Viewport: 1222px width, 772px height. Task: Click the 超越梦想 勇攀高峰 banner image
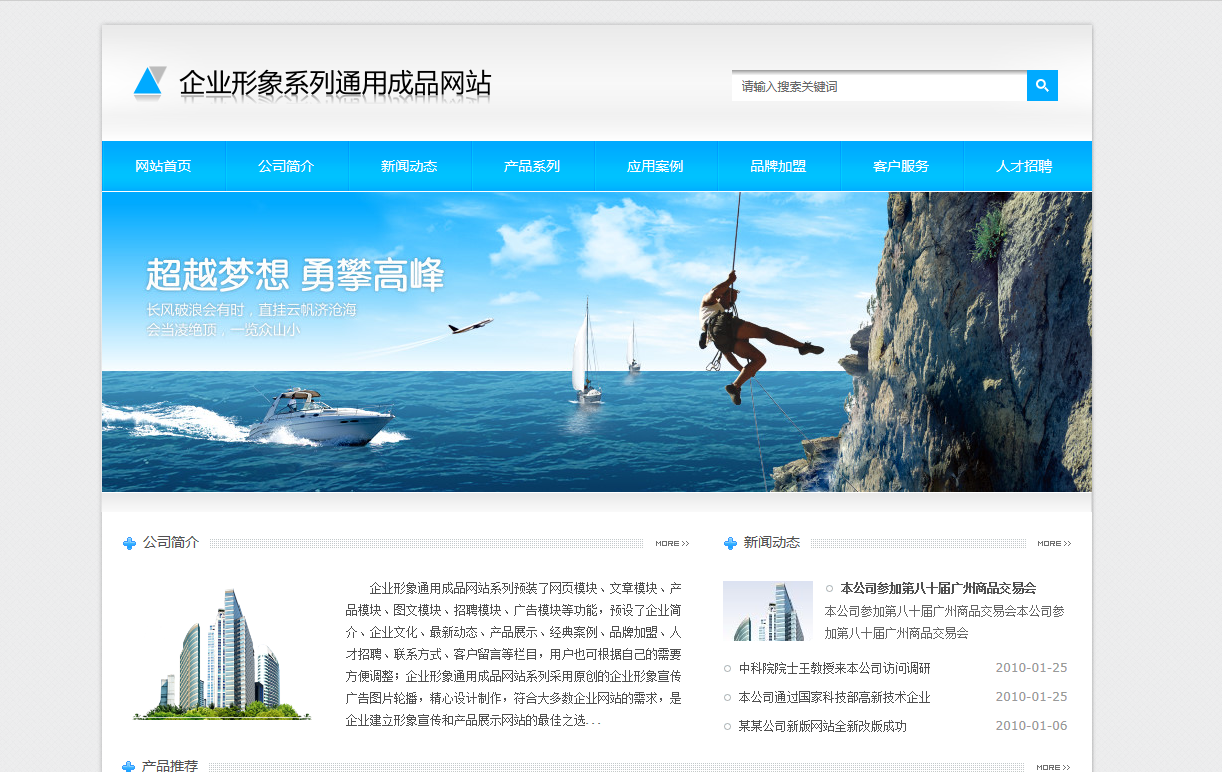(x=597, y=341)
